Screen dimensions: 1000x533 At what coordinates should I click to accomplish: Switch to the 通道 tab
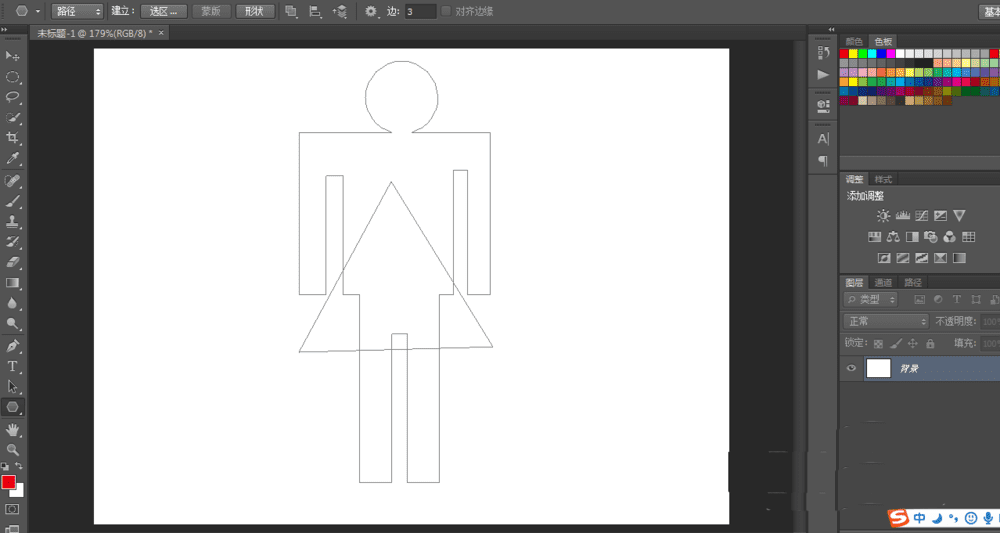click(883, 282)
